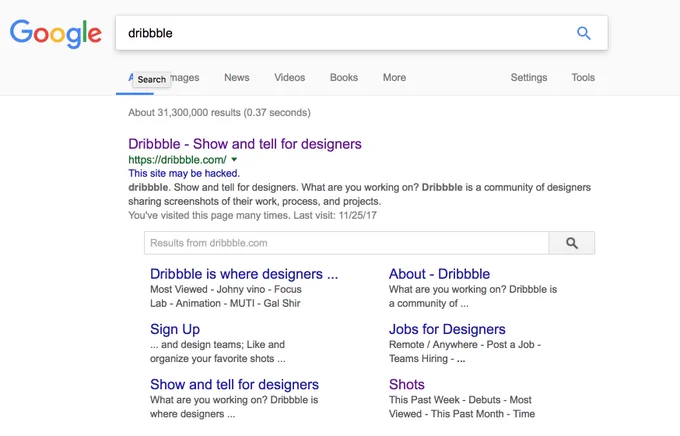Open the Jobs for Designers sitelink

447,330
